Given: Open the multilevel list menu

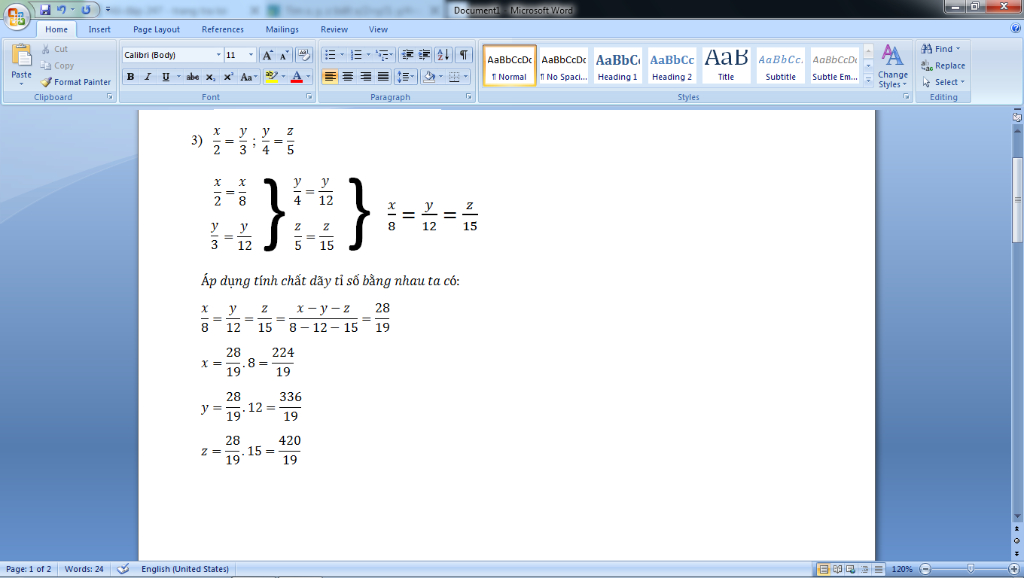Looking at the screenshot, I should point(383,56).
